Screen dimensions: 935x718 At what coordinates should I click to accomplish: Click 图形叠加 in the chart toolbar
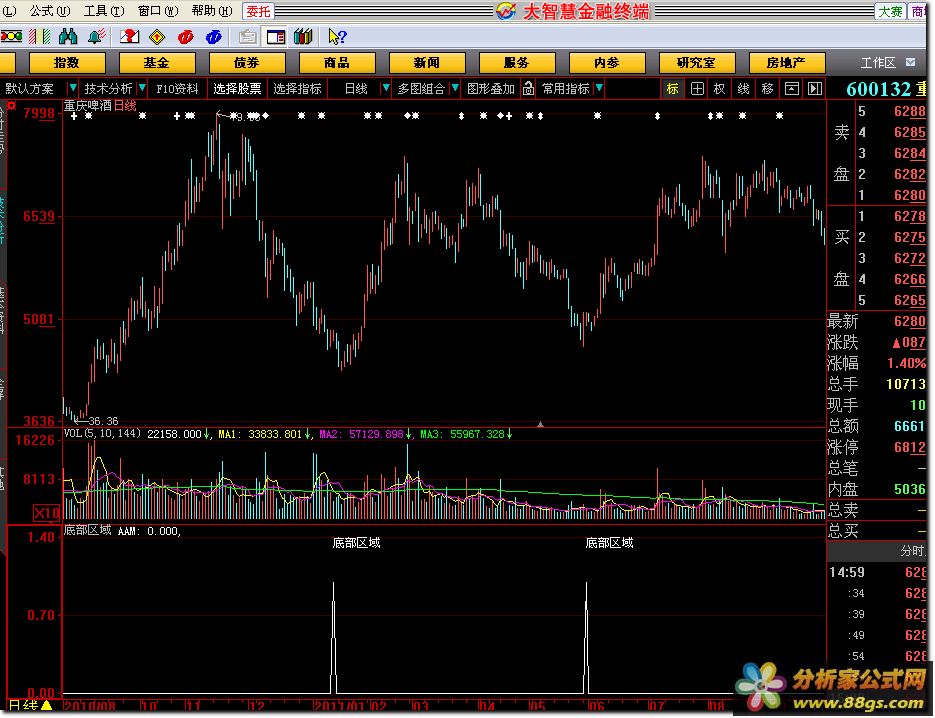click(491, 89)
